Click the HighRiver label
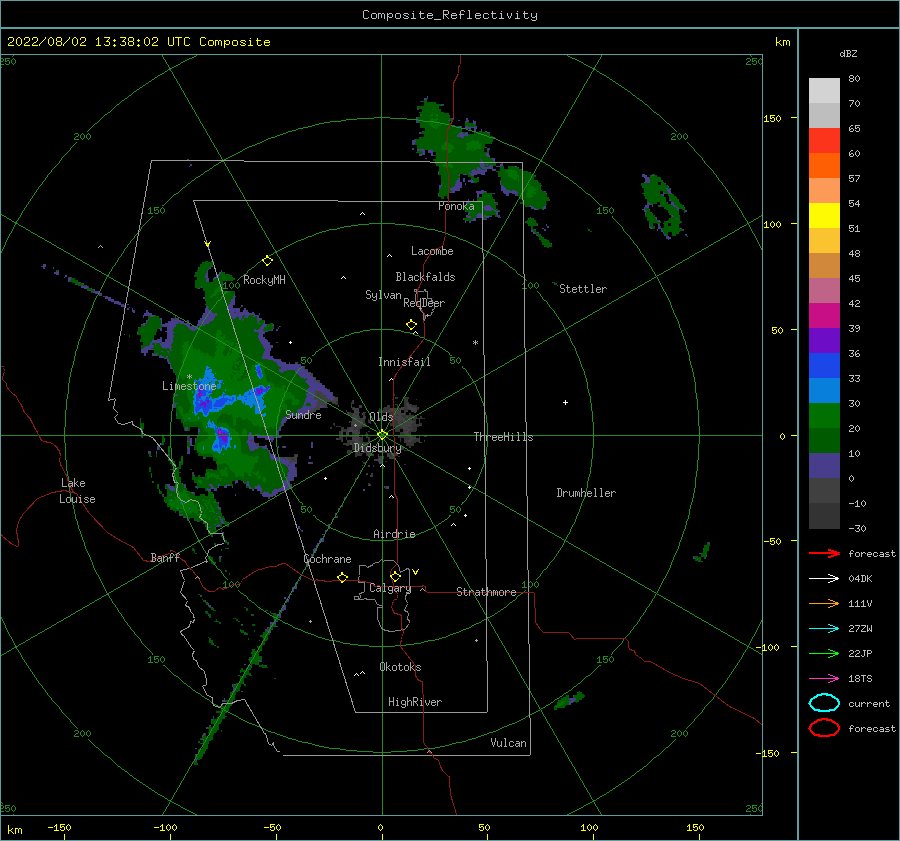Image resolution: width=900 pixels, height=841 pixels. pyautogui.click(x=415, y=702)
